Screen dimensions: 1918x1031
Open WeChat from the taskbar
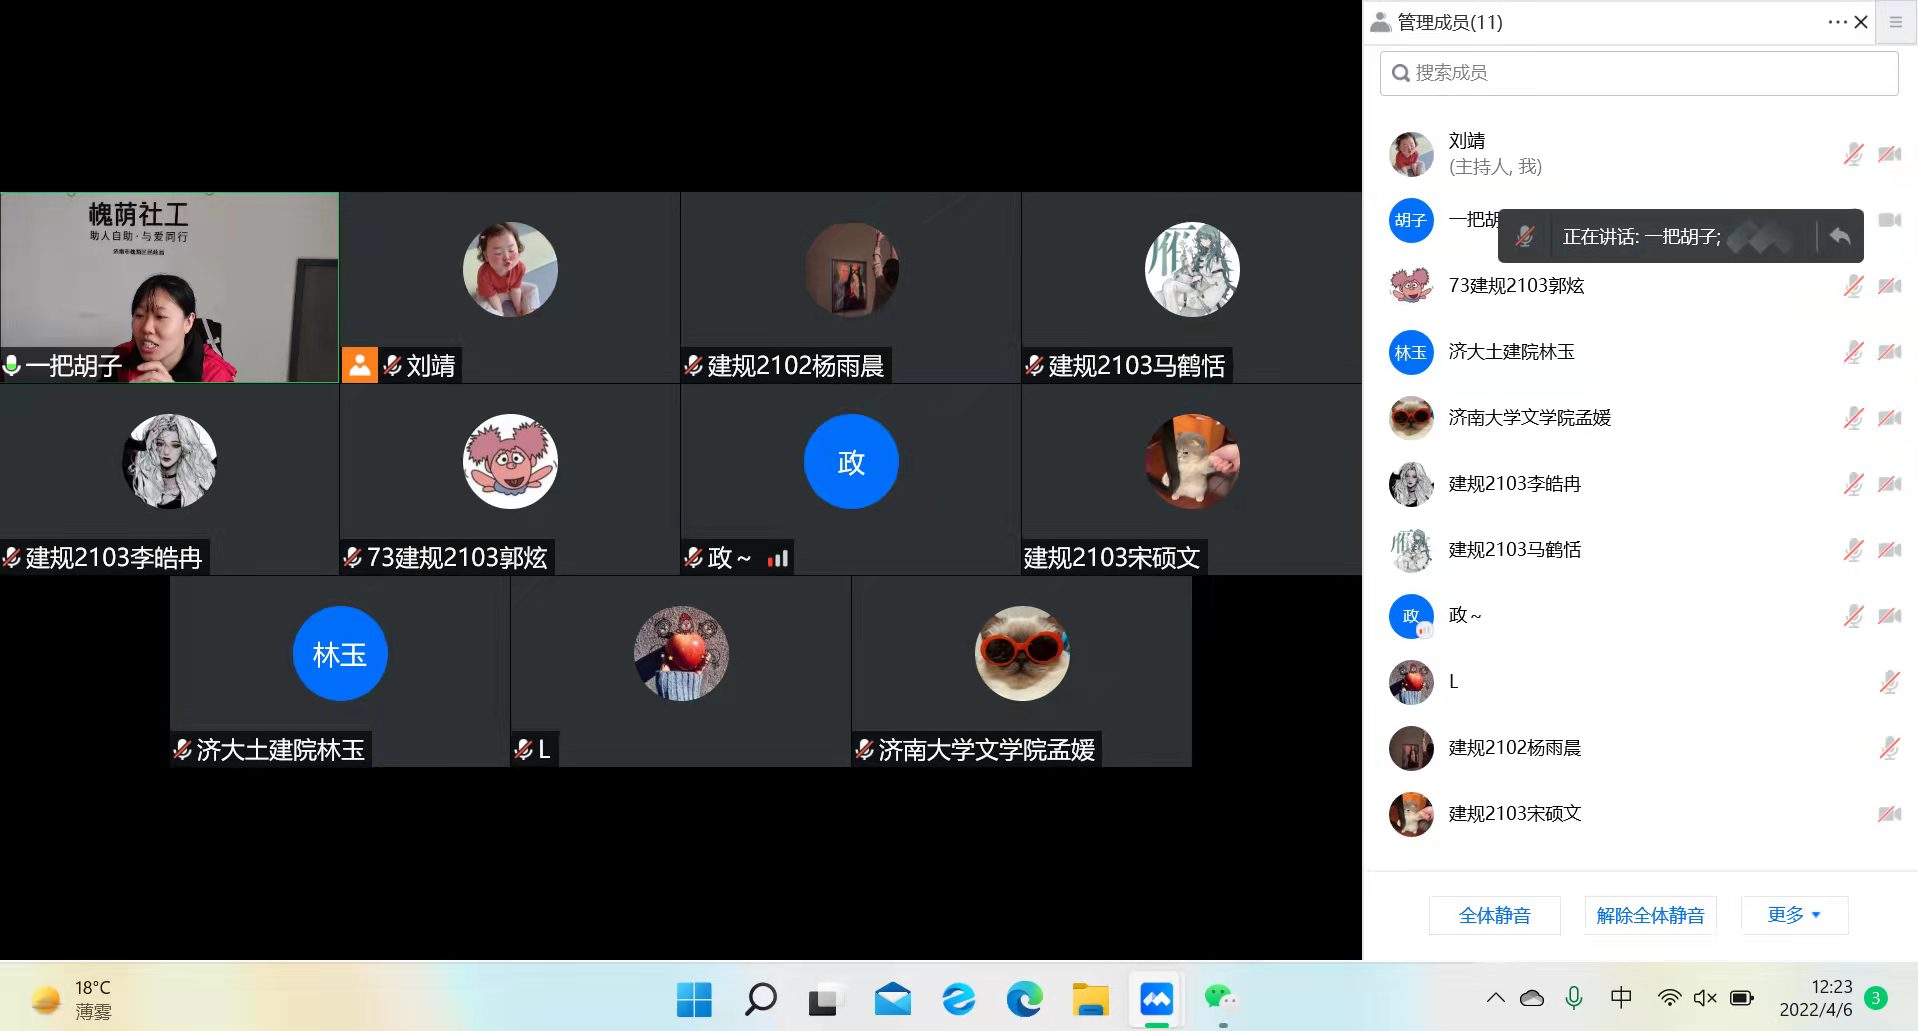coord(1220,998)
